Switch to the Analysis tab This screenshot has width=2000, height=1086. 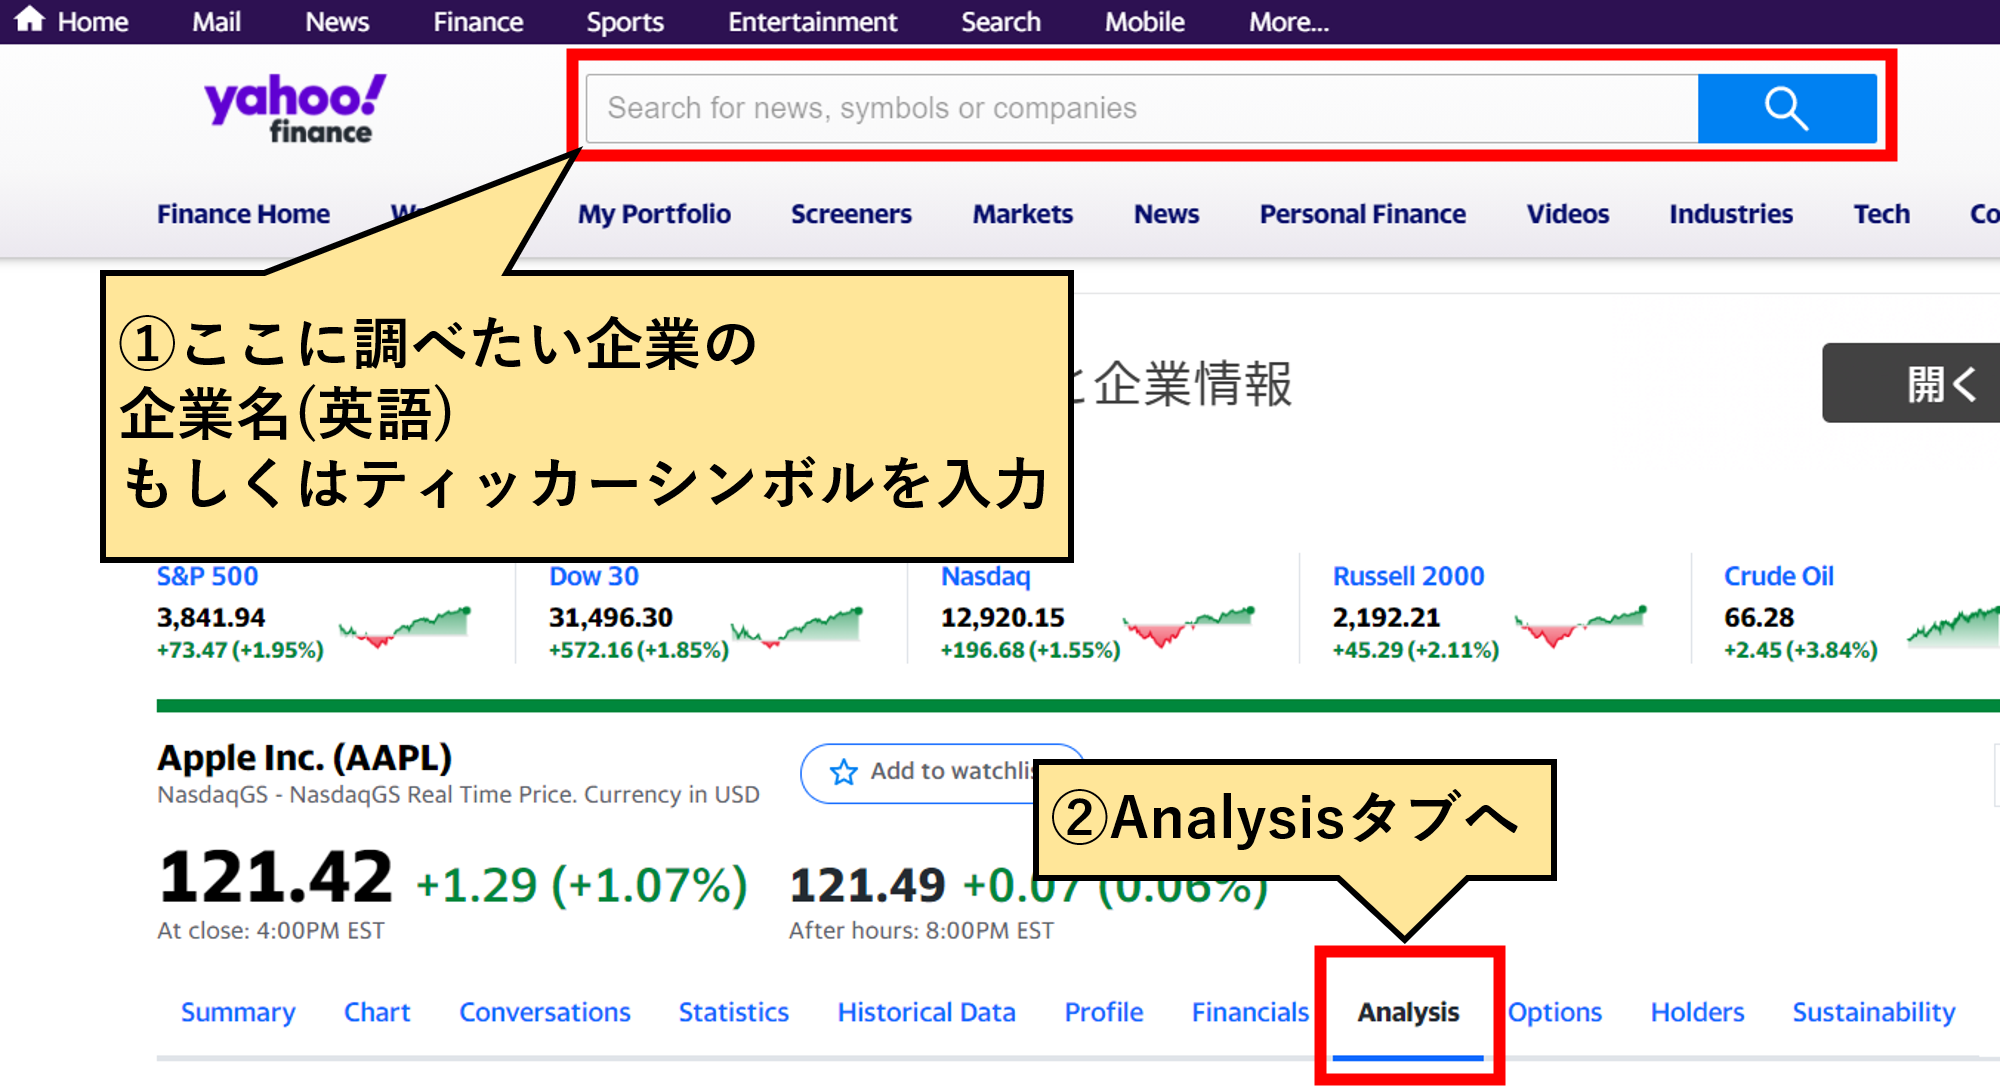[1408, 1012]
